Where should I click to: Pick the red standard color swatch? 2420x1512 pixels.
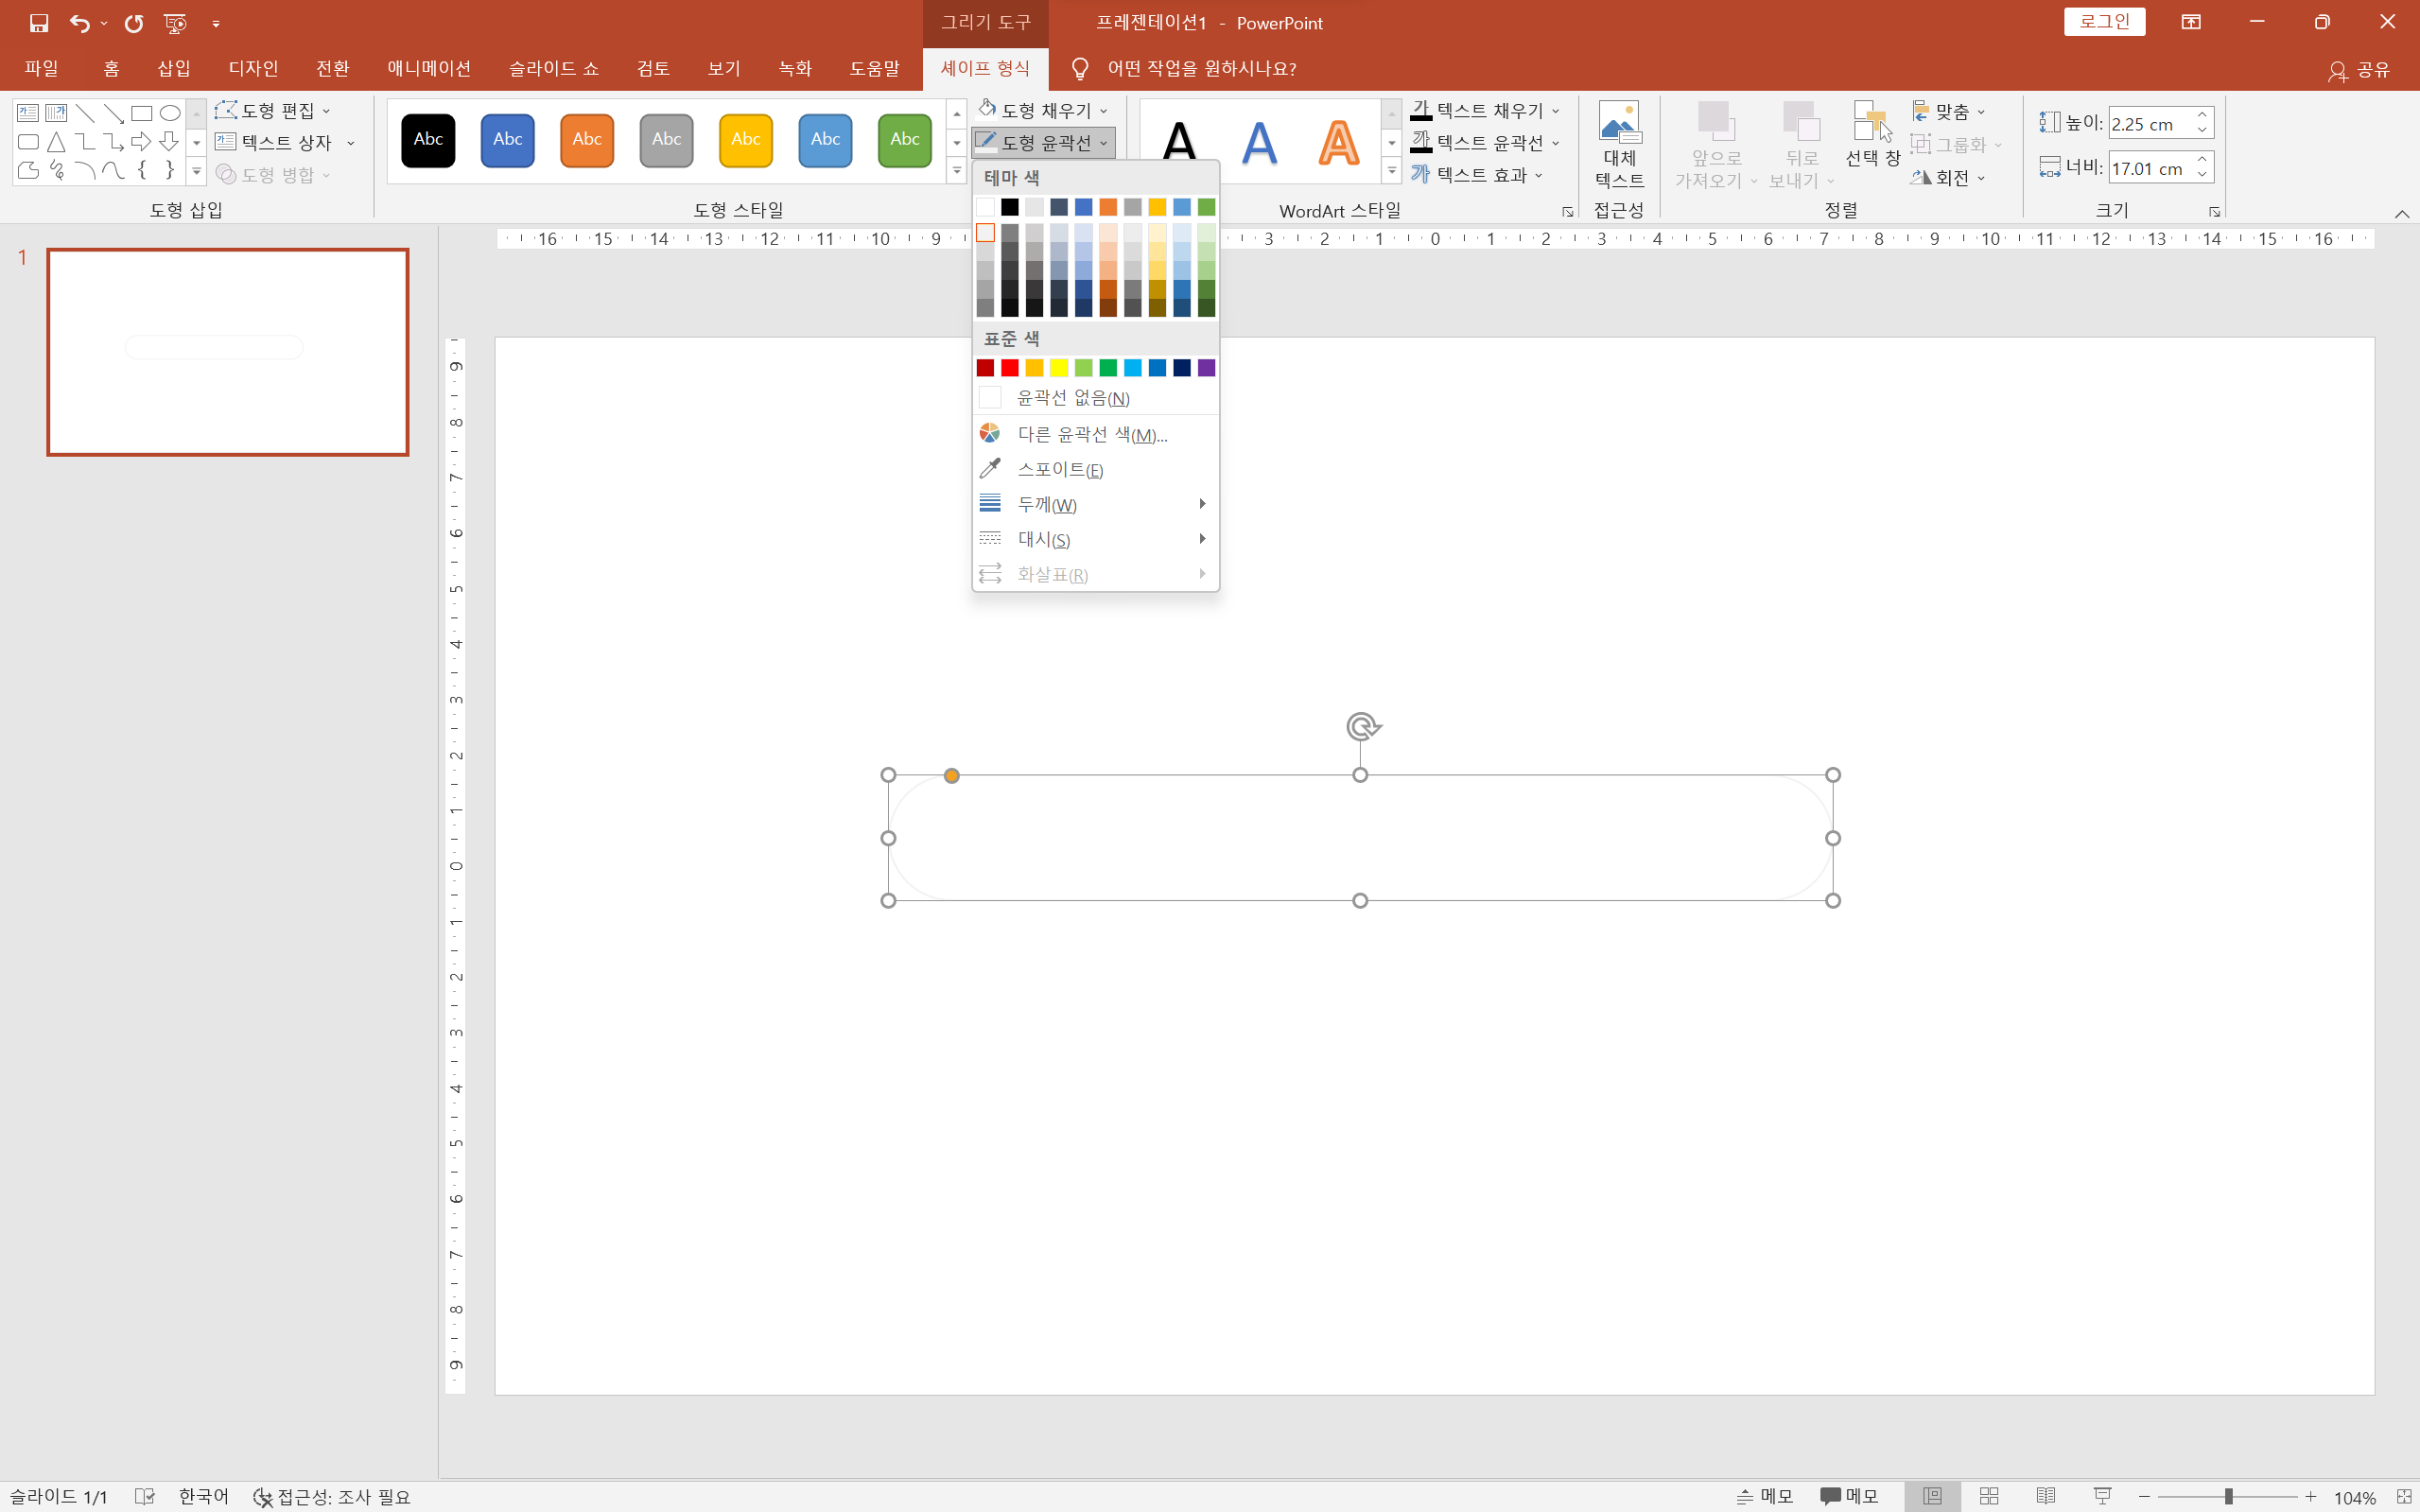pyautogui.click(x=1010, y=368)
